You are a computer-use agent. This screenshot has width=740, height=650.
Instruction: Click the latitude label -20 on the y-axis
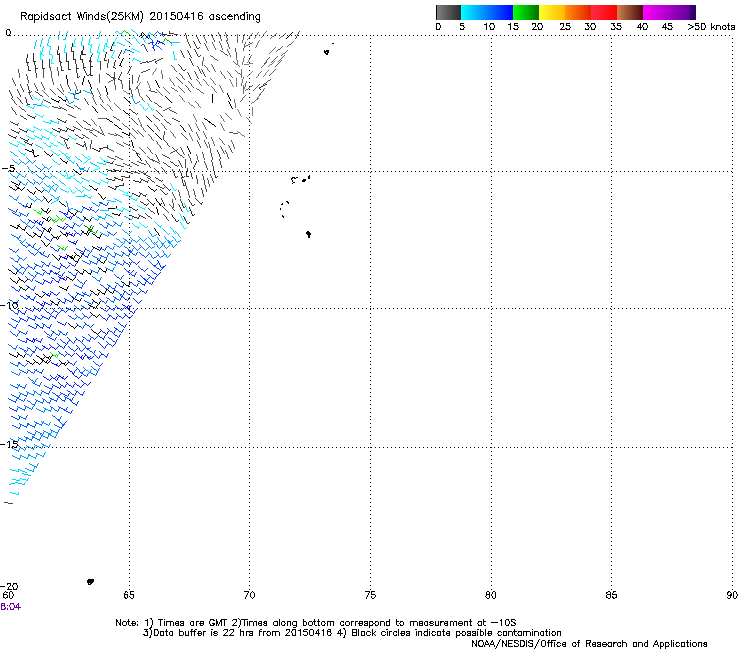[9, 586]
